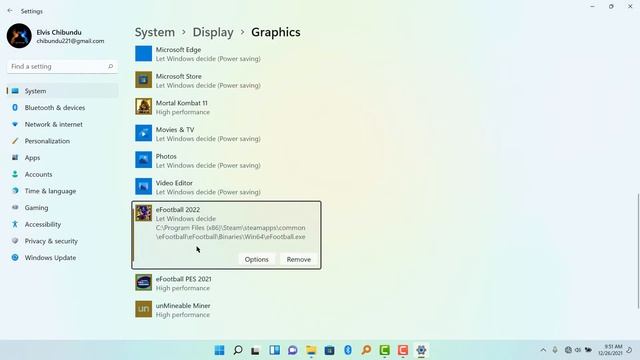Open the Elvis Chibundu profile picture
The width and height of the screenshot is (640, 360).
point(19,36)
